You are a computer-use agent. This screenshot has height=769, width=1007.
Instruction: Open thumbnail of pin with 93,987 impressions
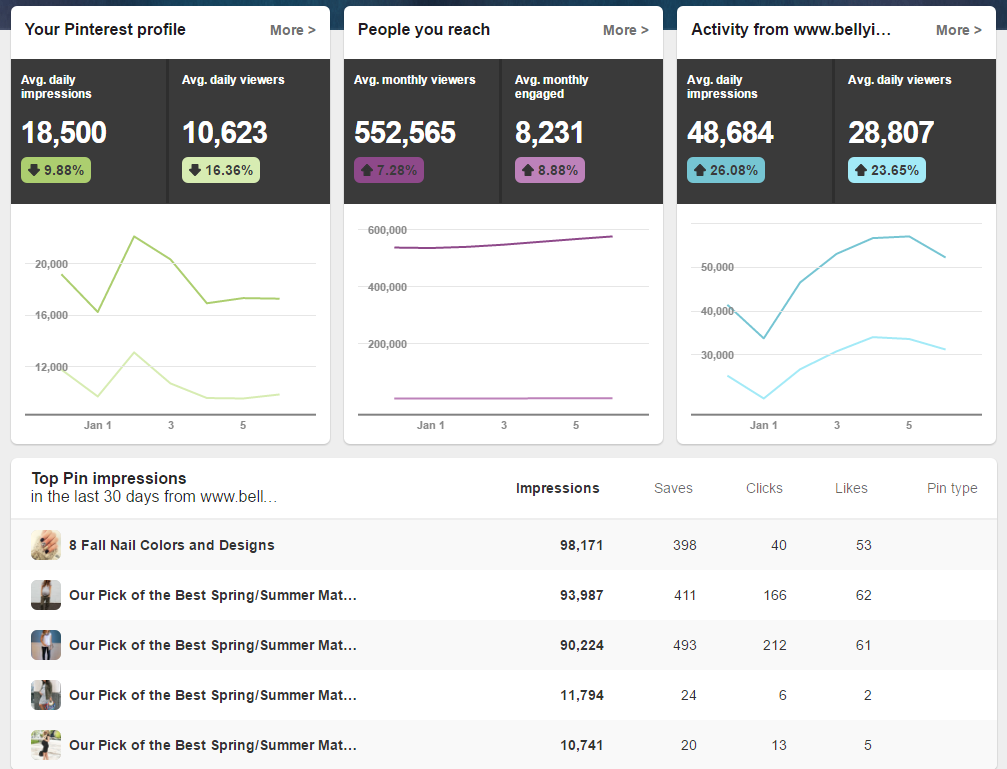point(46,595)
